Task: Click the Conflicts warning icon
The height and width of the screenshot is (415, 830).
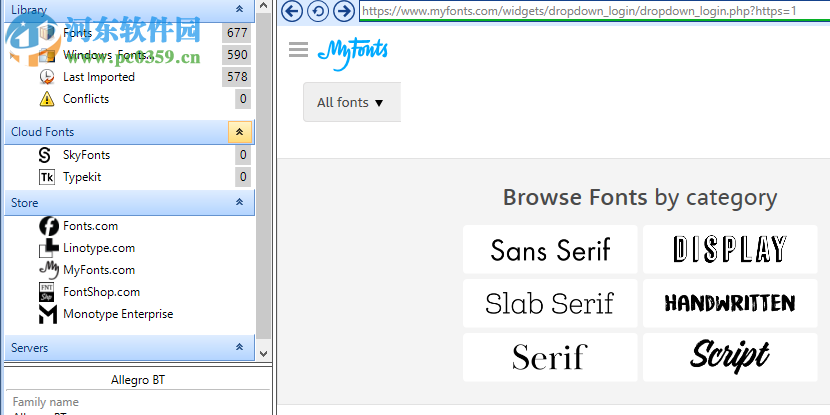Action: click(47, 99)
